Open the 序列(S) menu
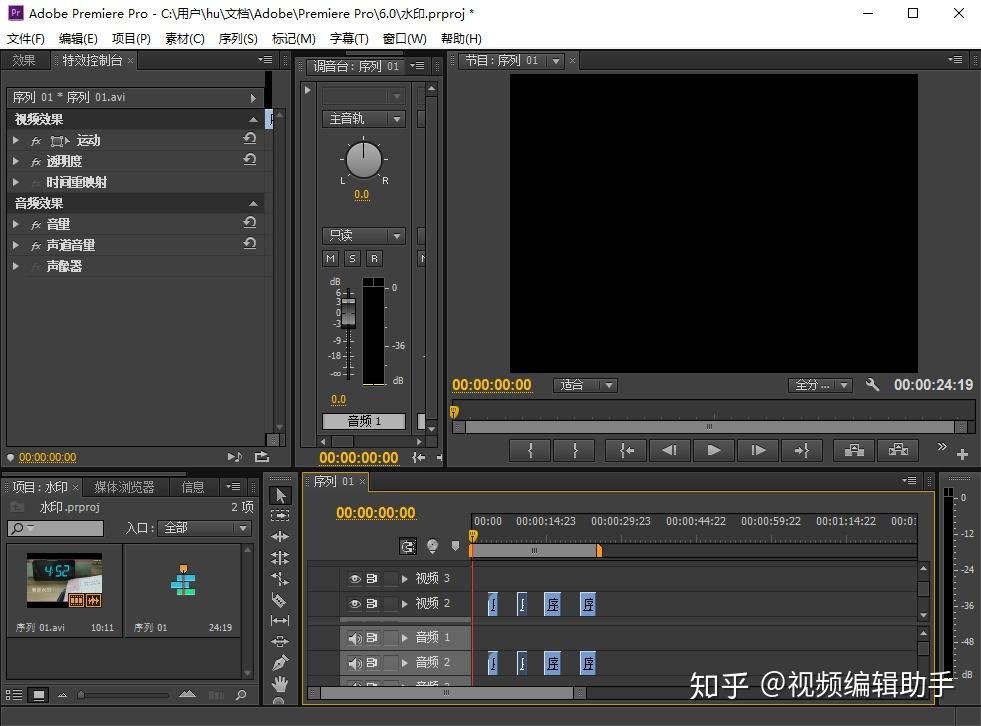This screenshot has height=726, width=981. point(238,39)
